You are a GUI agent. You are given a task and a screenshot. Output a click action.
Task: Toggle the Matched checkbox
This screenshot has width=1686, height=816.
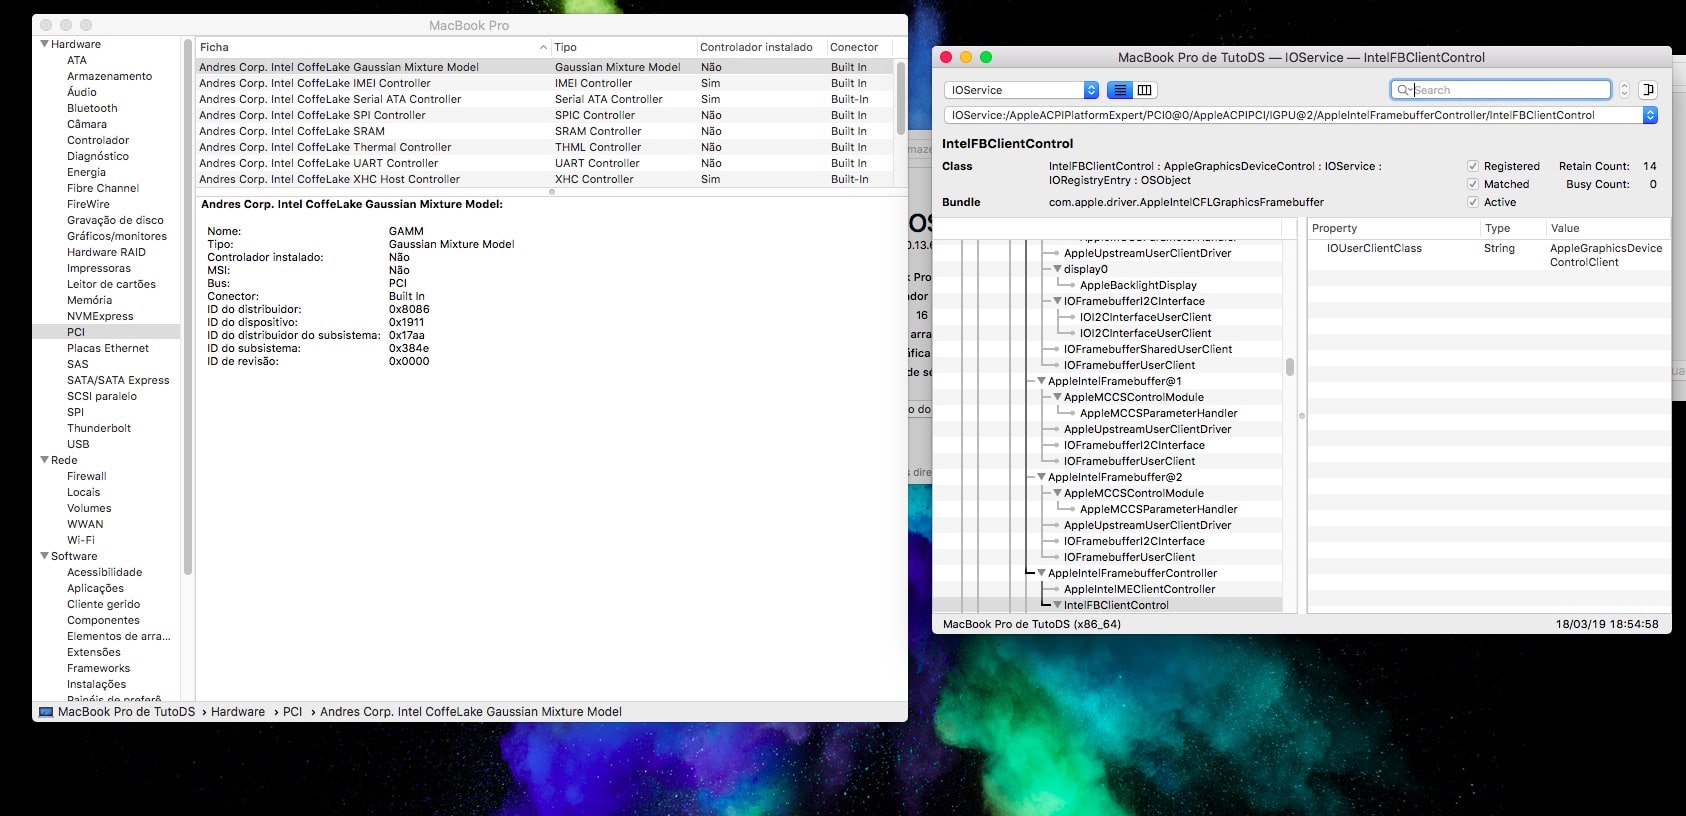[x=1473, y=184]
